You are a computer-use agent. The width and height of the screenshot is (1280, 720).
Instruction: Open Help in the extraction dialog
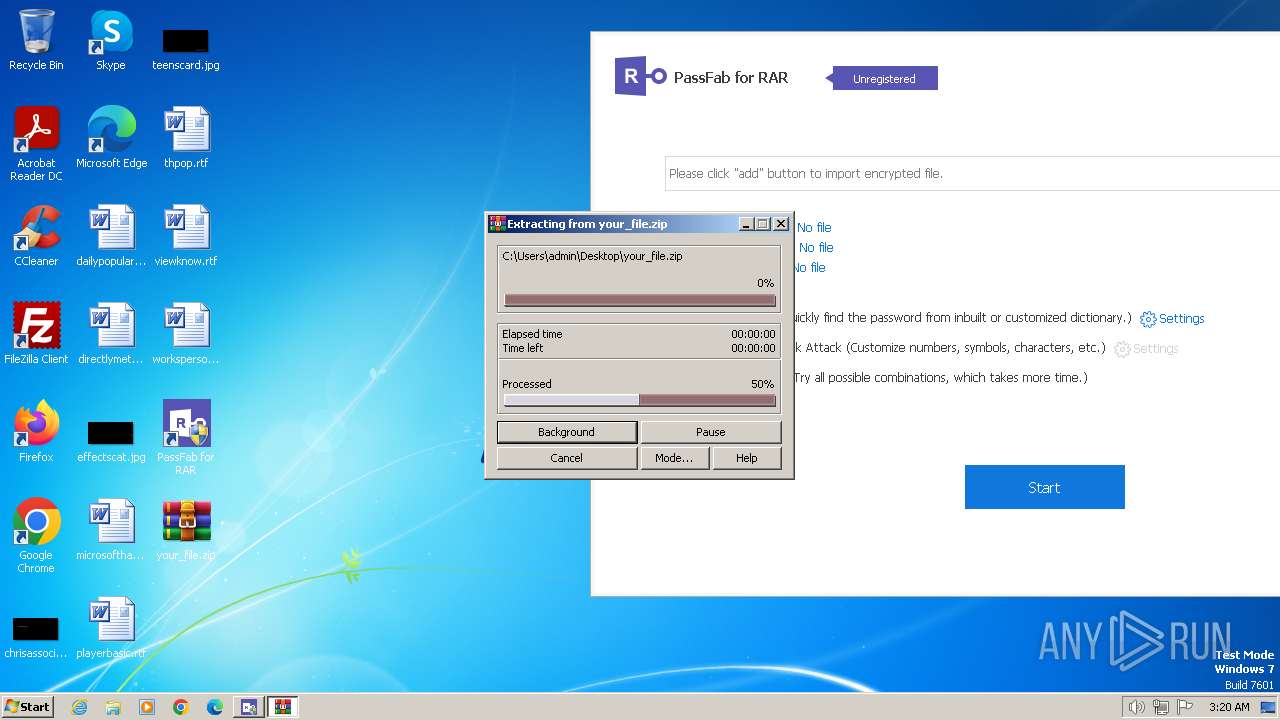click(746, 458)
